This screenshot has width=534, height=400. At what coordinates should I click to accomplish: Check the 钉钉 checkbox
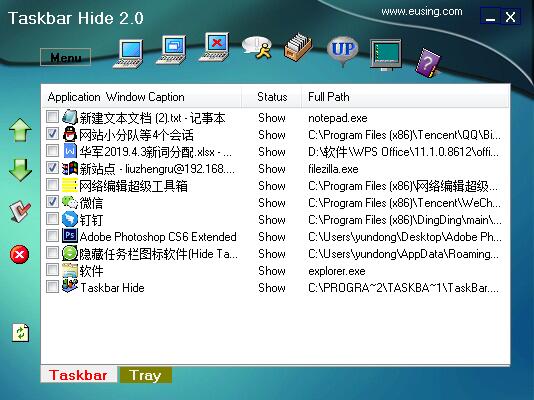point(52,219)
